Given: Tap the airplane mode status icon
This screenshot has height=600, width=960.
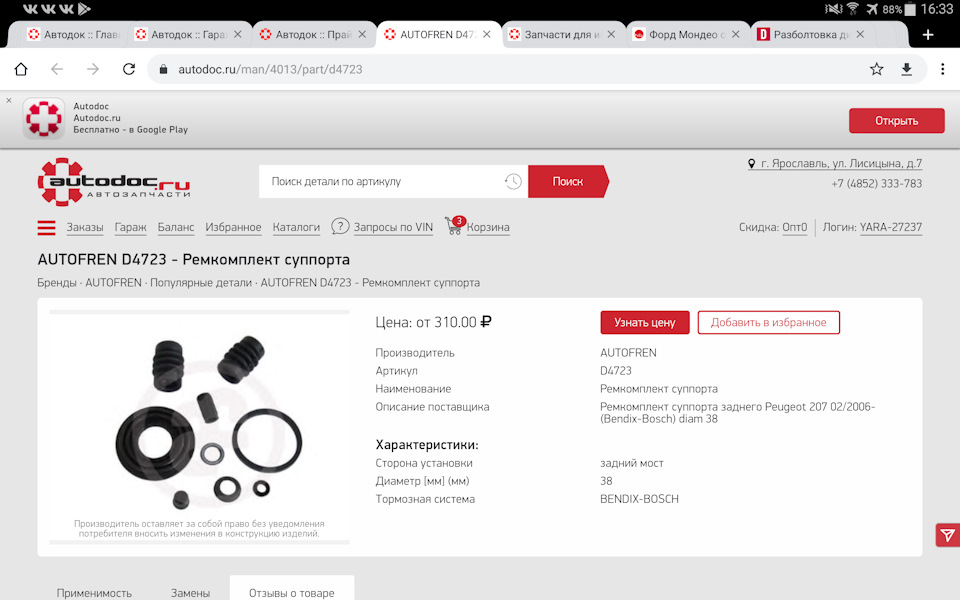Looking at the screenshot, I should pyautogui.click(x=872, y=9).
